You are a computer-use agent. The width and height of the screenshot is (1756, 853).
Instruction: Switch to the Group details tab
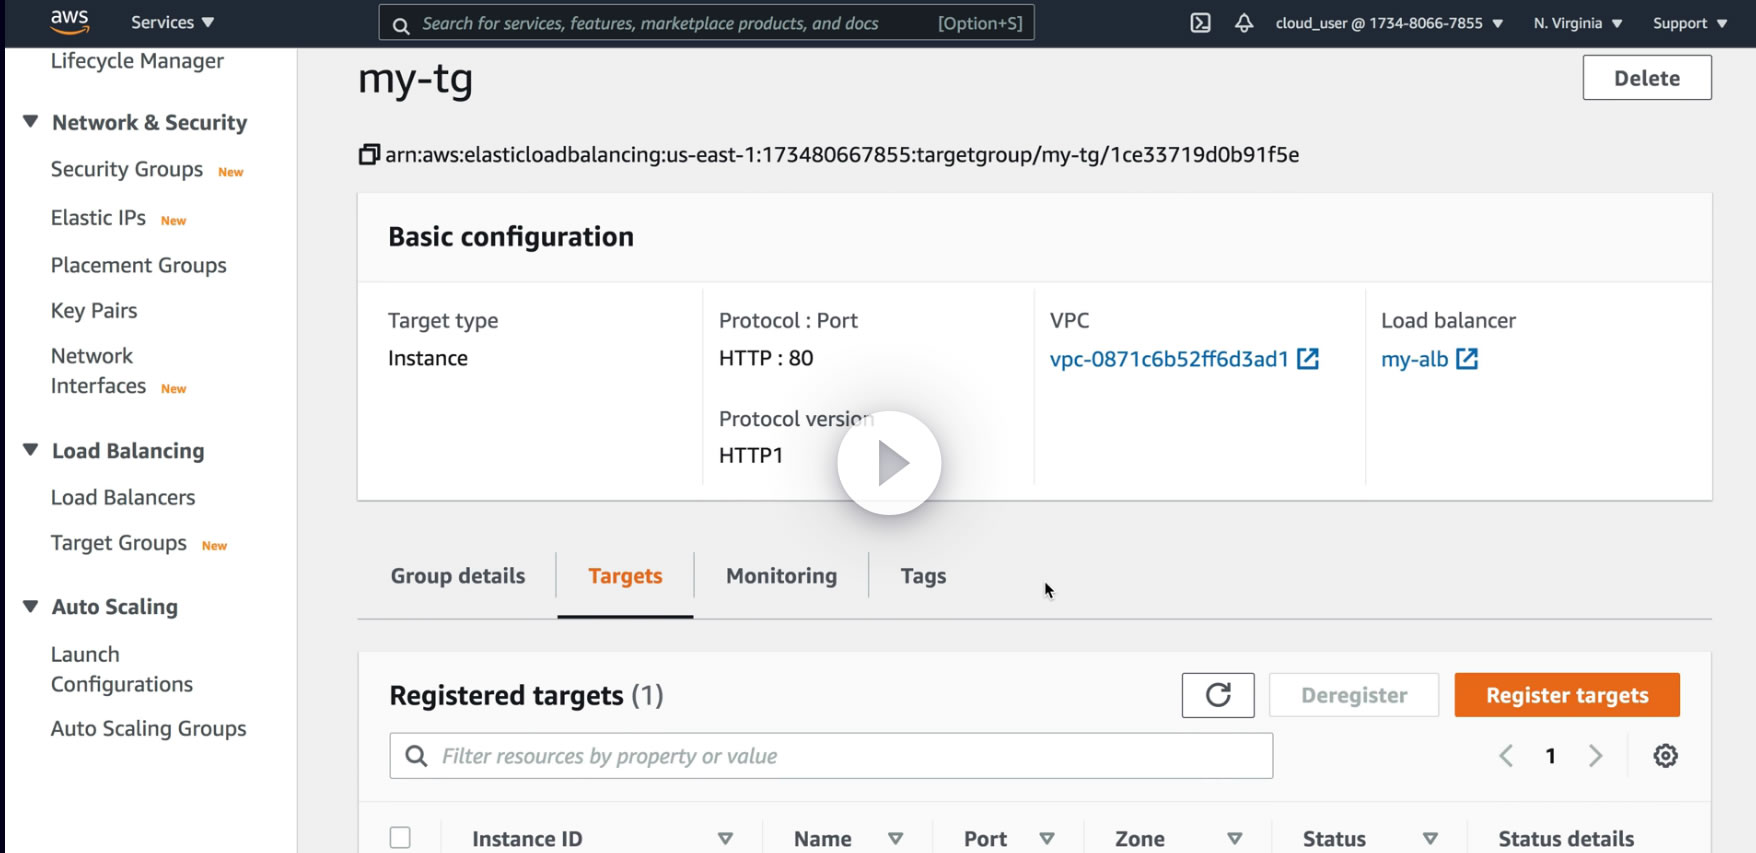[x=457, y=576]
